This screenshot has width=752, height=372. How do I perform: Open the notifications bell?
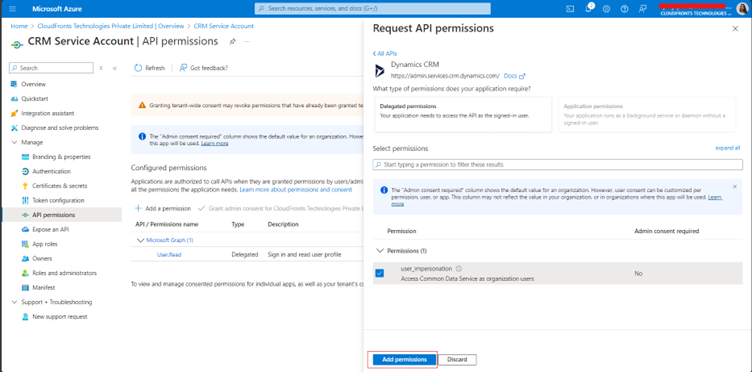pos(589,9)
